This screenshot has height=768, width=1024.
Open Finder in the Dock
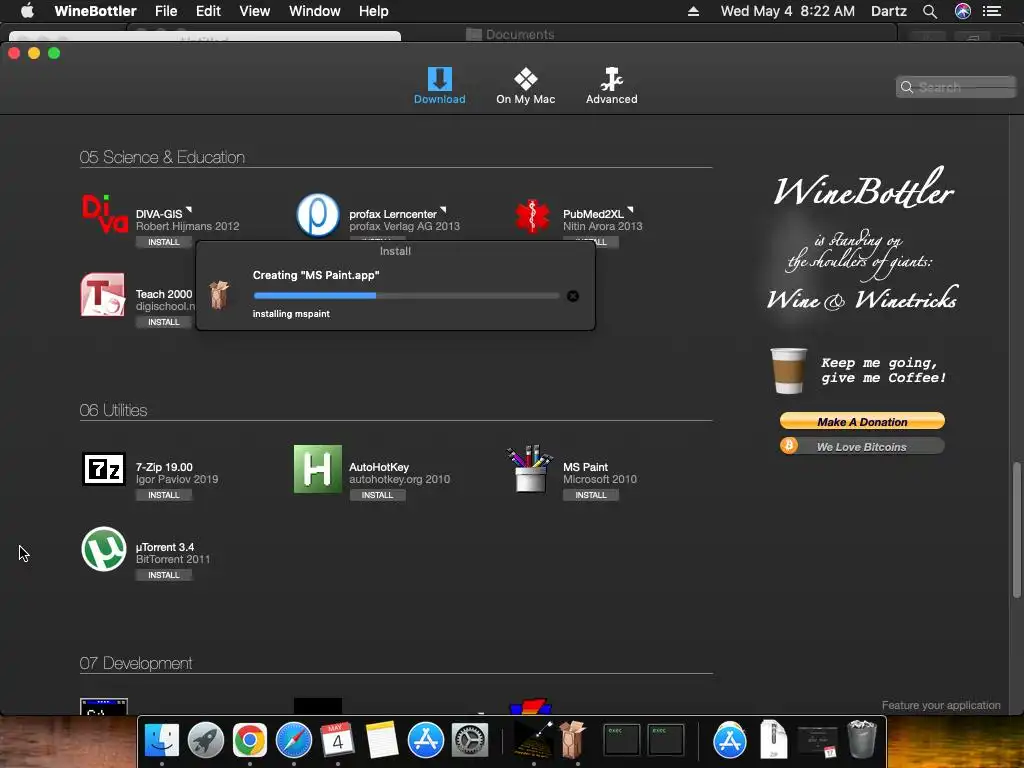coord(161,740)
